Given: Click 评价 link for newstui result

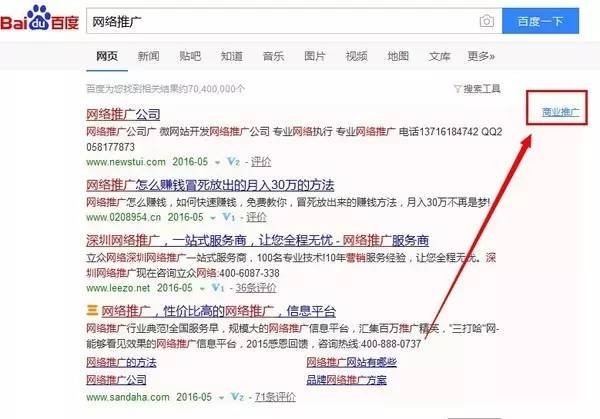Looking at the screenshot, I should pyautogui.click(x=261, y=162).
